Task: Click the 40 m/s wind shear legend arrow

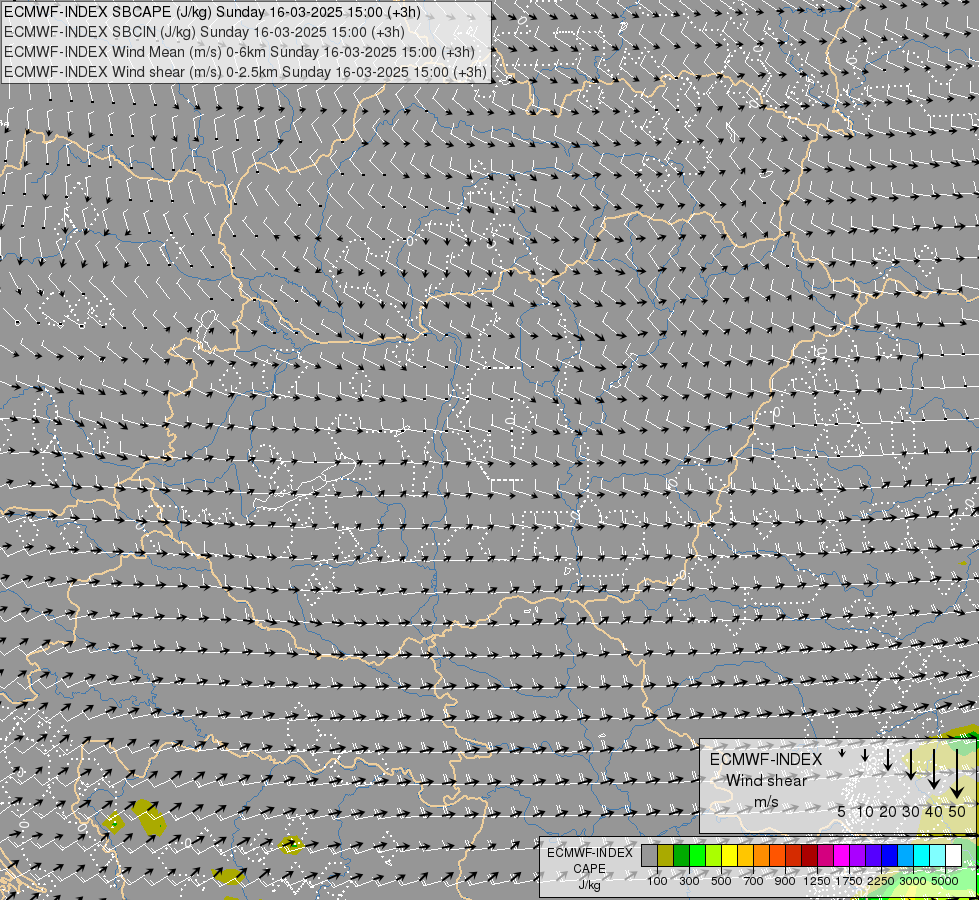Action: (934, 769)
